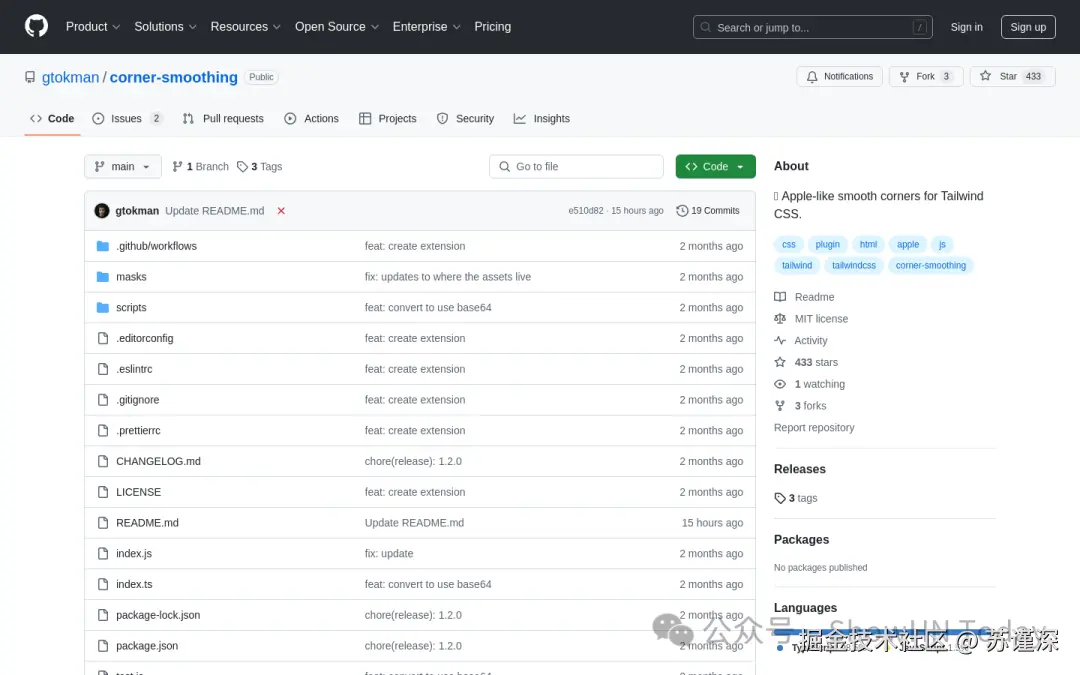Click the bell icon in Notifications button
The width and height of the screenshot is (1080, 675).
click(812, 76)
